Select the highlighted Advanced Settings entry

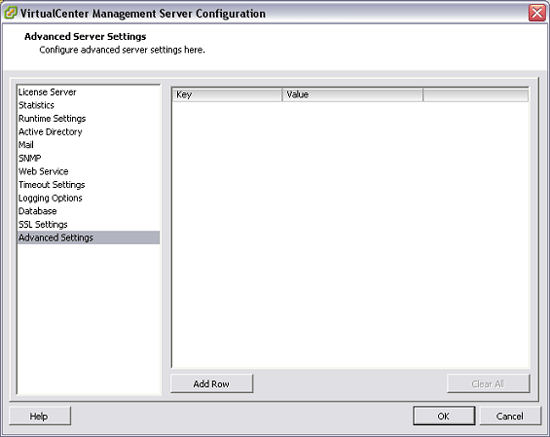click(x=88, y=237)
